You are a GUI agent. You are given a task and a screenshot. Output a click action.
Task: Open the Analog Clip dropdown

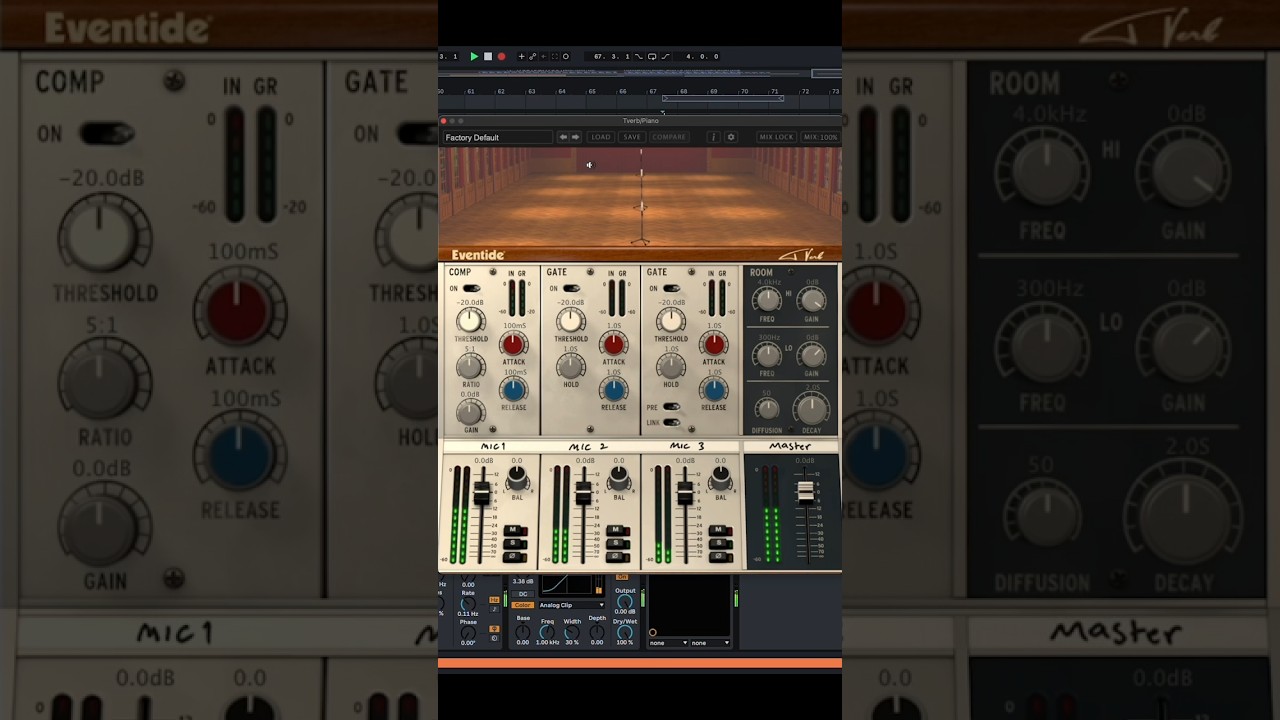(x=571, y=605)
